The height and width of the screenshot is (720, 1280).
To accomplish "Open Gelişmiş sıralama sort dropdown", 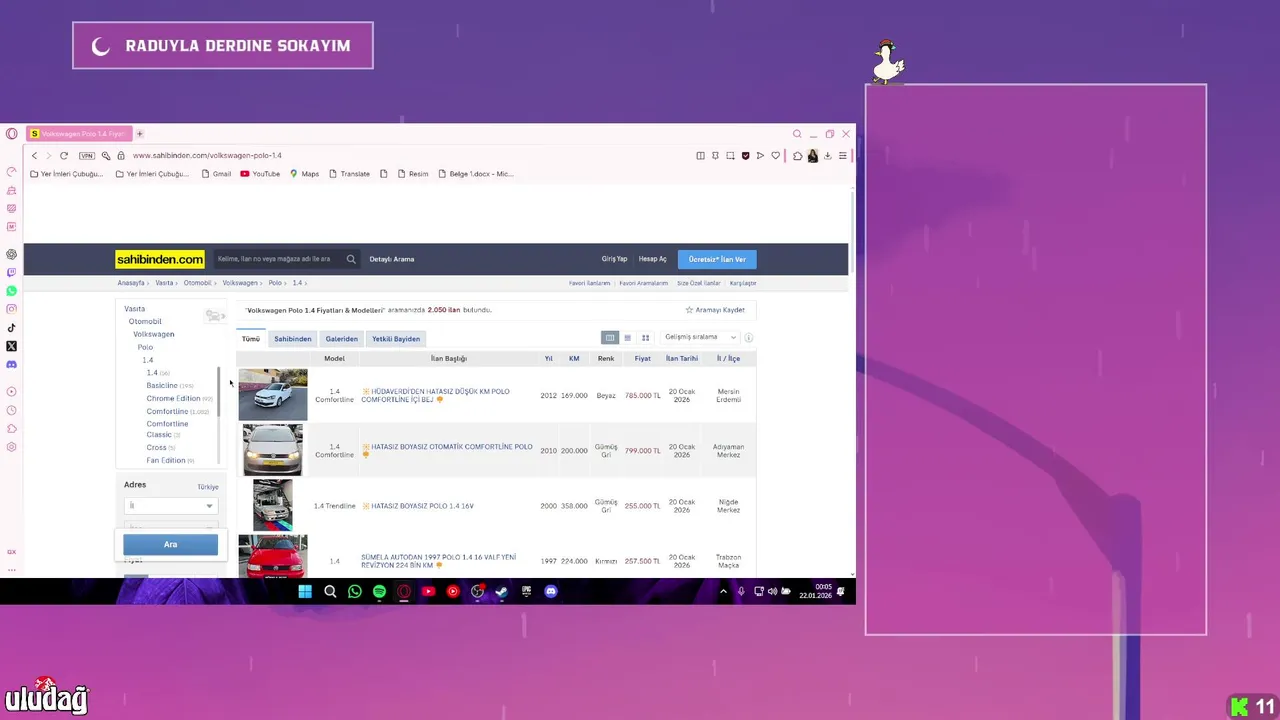I will pyautogui.click(x=700, y=338).
